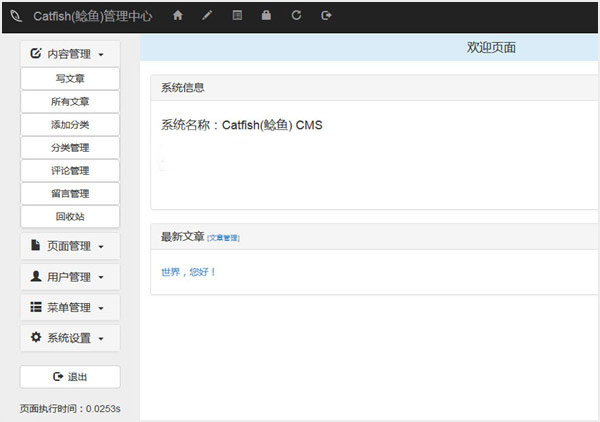The image size is (600, 422).
Task: Go to home via the house icon
Action: [178, 15]
